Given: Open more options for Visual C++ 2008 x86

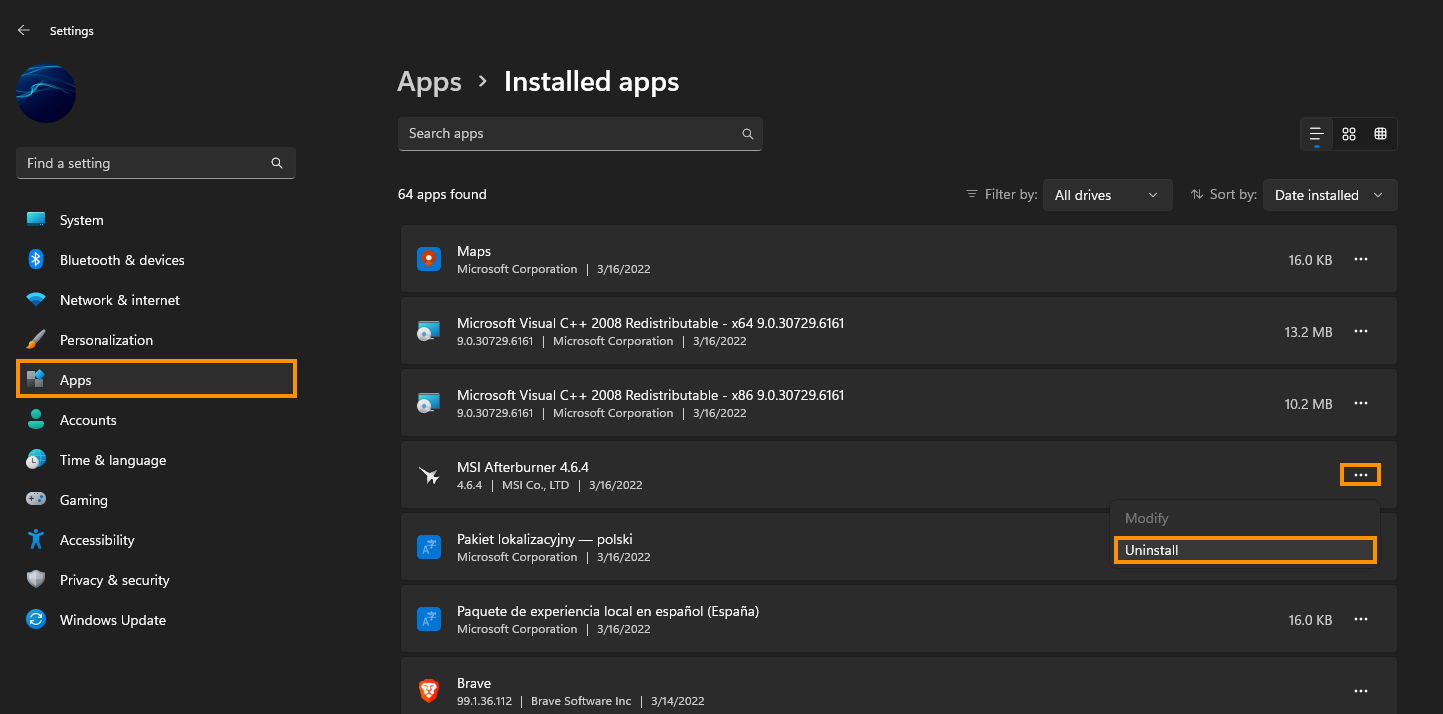Looking at the screenshot, I should [x=1360, y=403].
